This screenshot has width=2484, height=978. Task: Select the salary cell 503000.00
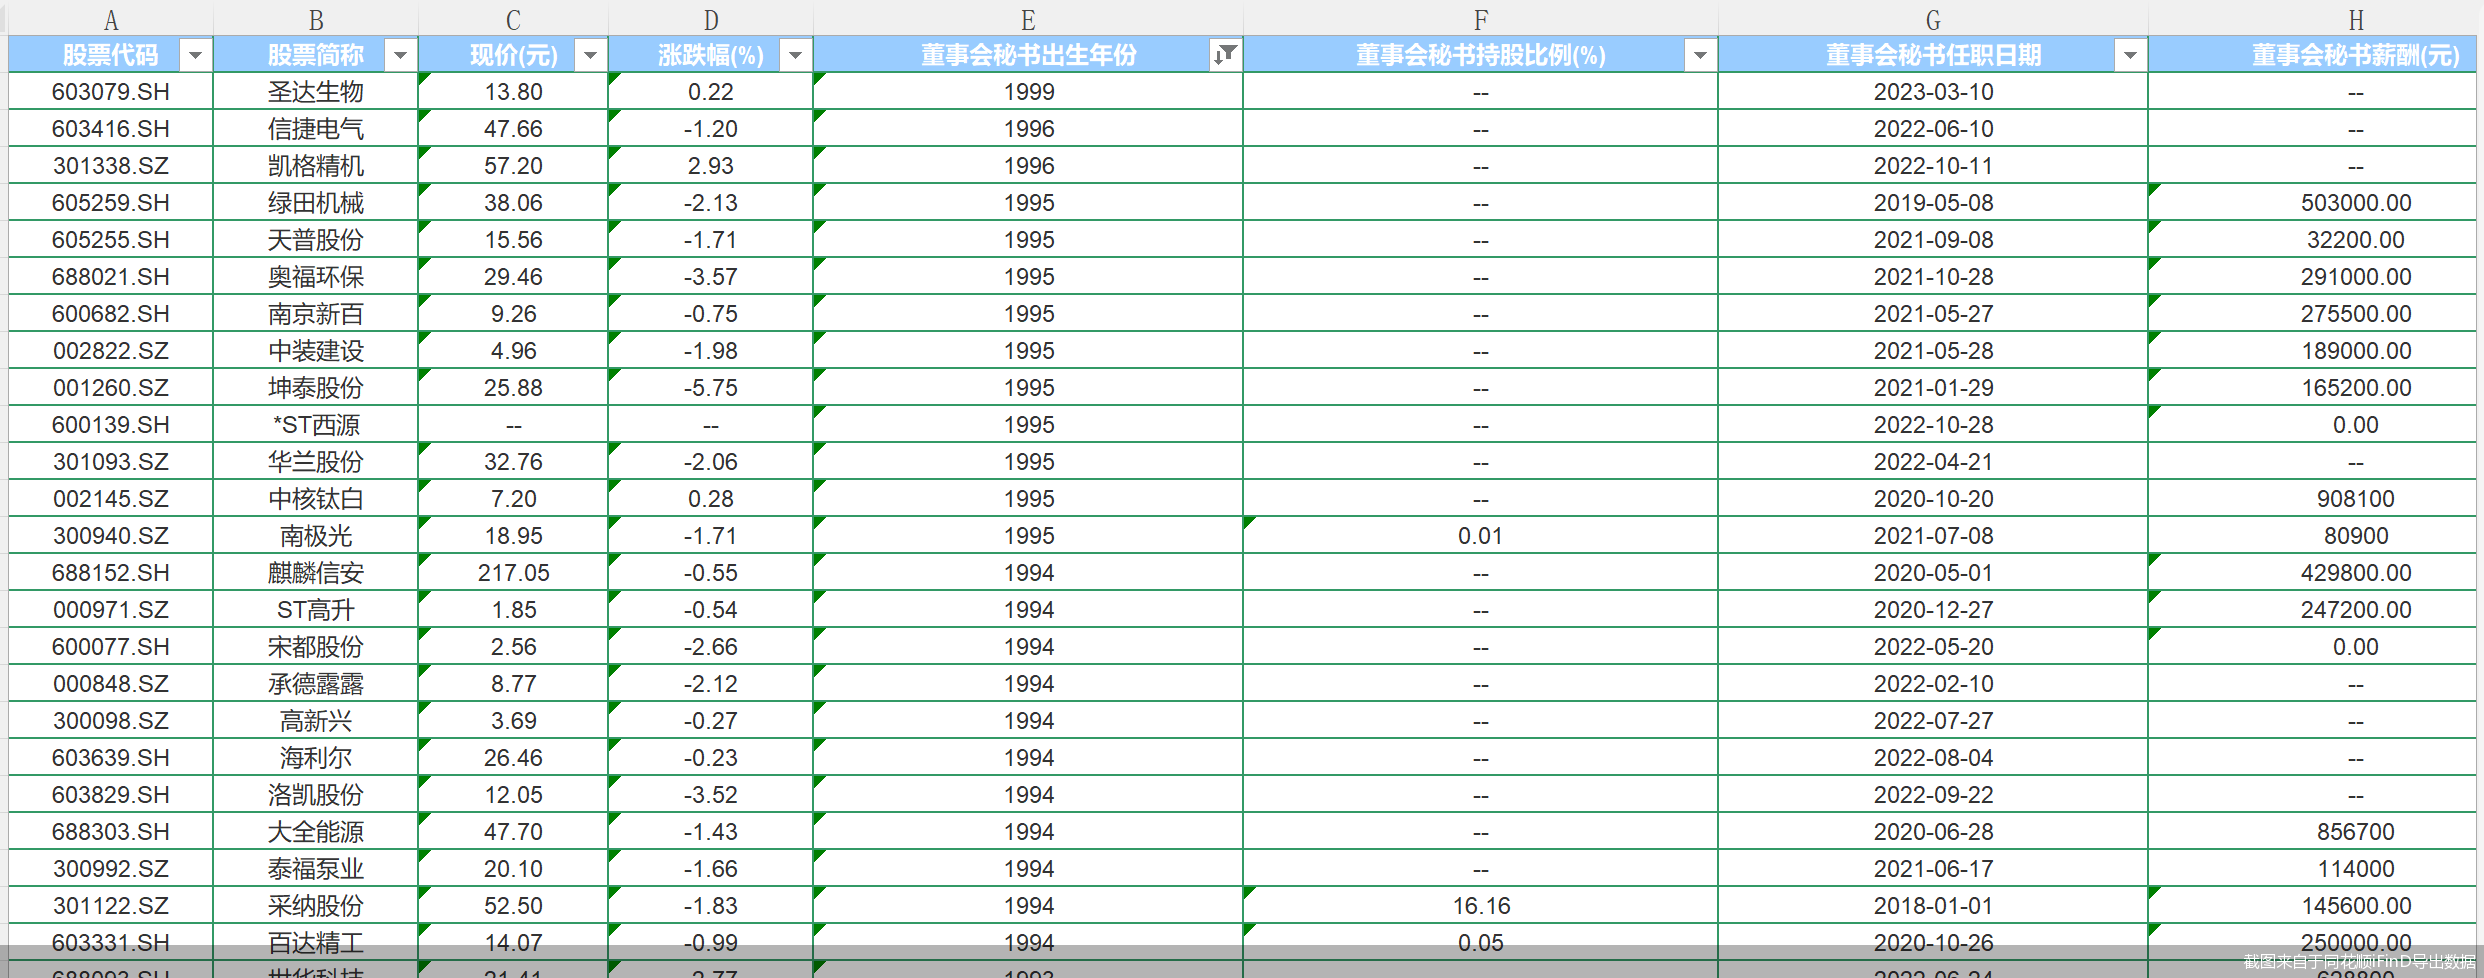tap(2355, 203)
